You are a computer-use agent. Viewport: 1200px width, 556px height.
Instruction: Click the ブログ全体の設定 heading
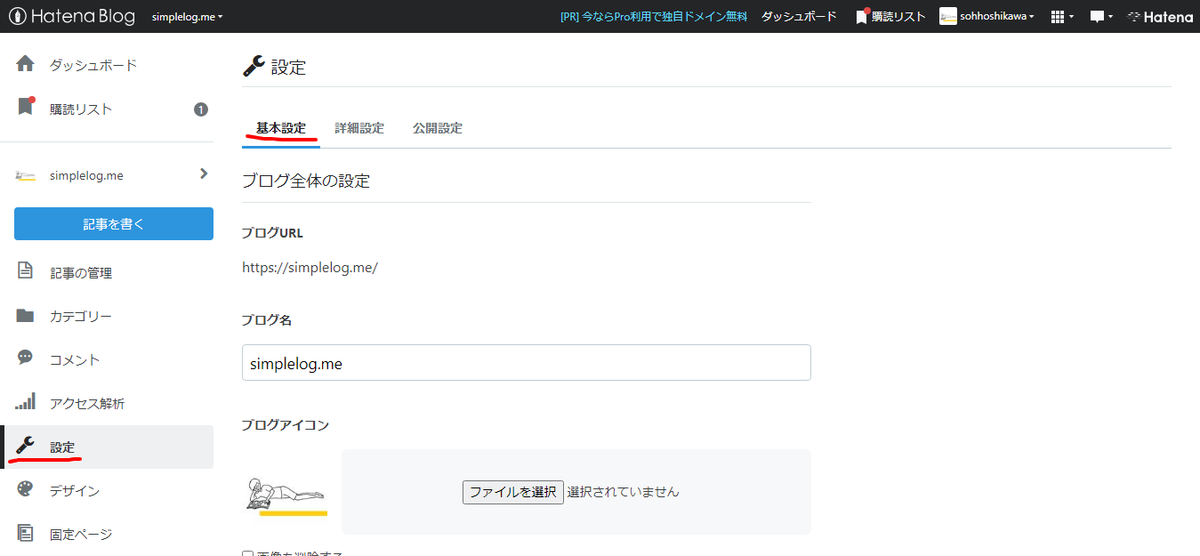click(306, 181)
